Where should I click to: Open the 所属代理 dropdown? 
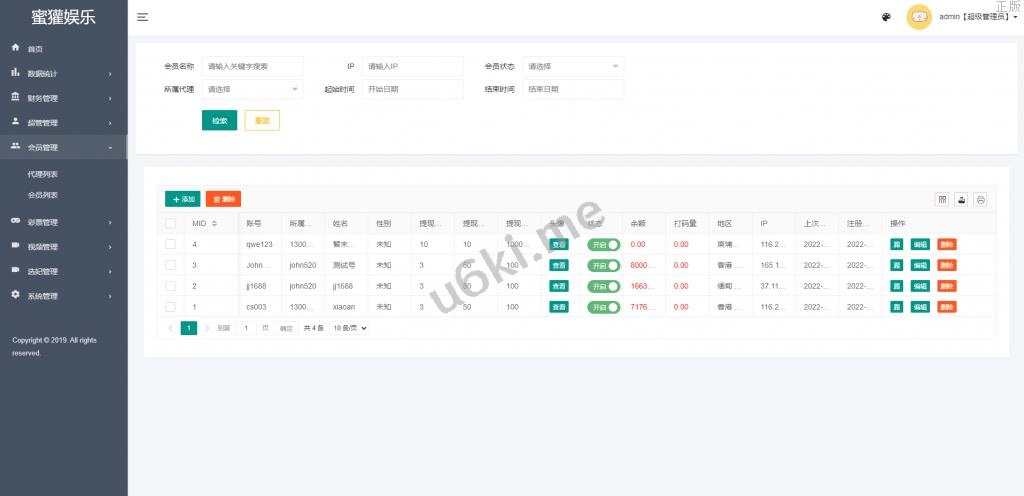(x=252, y=89)
